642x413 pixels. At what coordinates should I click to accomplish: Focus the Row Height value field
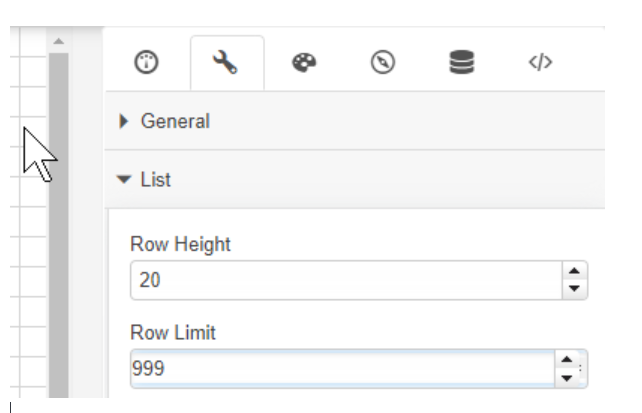(342, 281)
